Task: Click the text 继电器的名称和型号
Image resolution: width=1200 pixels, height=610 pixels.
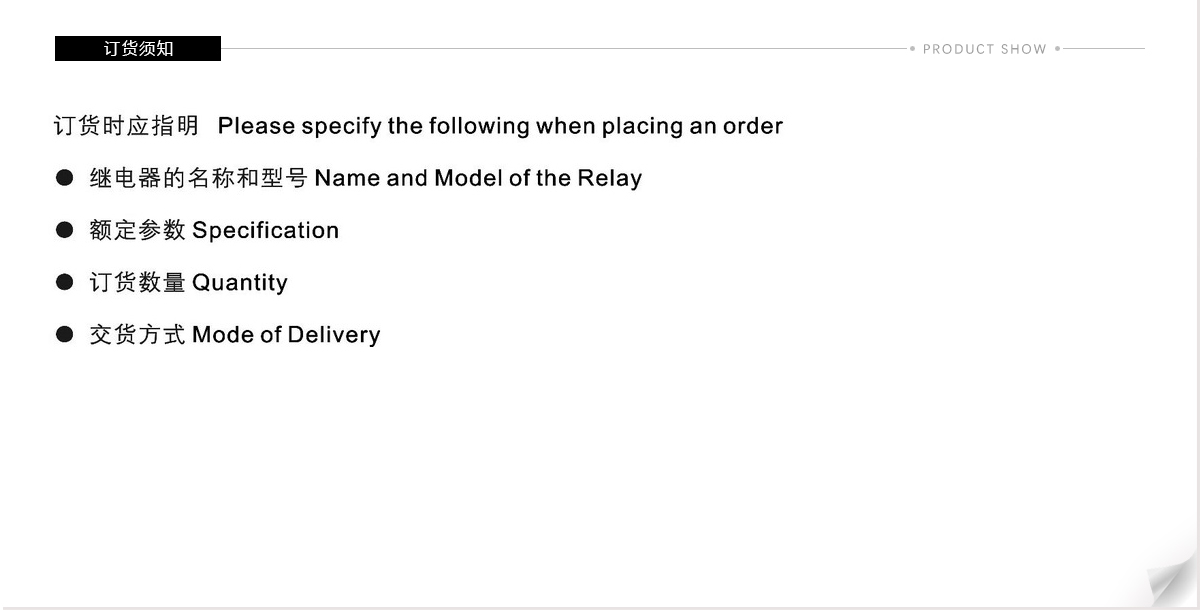Action: click(198, 178)
